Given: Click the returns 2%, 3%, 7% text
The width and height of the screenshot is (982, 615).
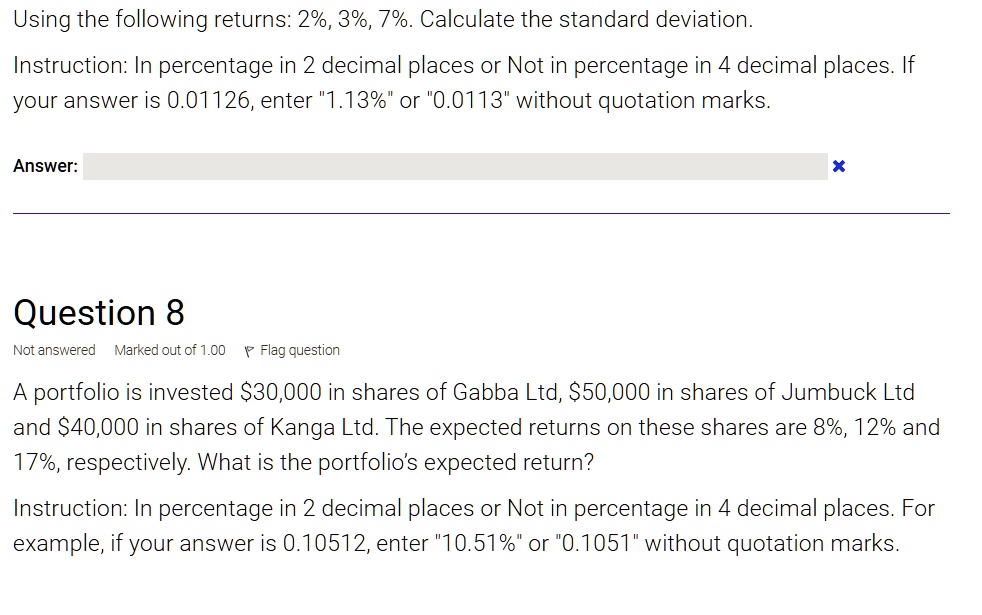Looking at the screenshot, I should pos(355,19).
